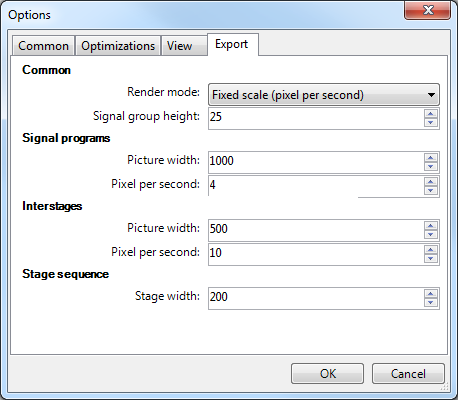
Task: Click the Cancel button
Action: 408,374
